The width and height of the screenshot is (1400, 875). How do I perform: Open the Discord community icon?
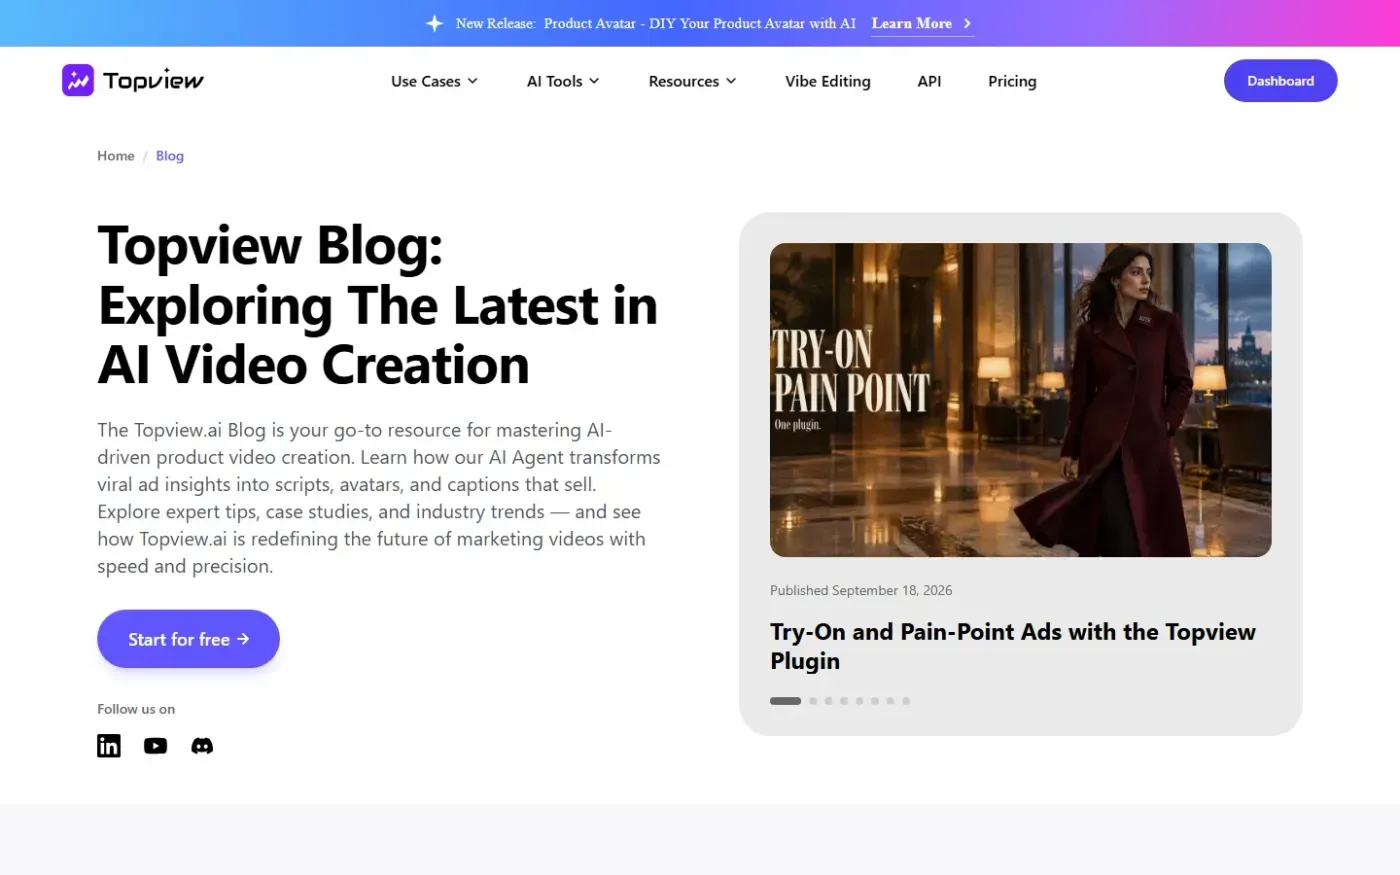click(202, 746)
